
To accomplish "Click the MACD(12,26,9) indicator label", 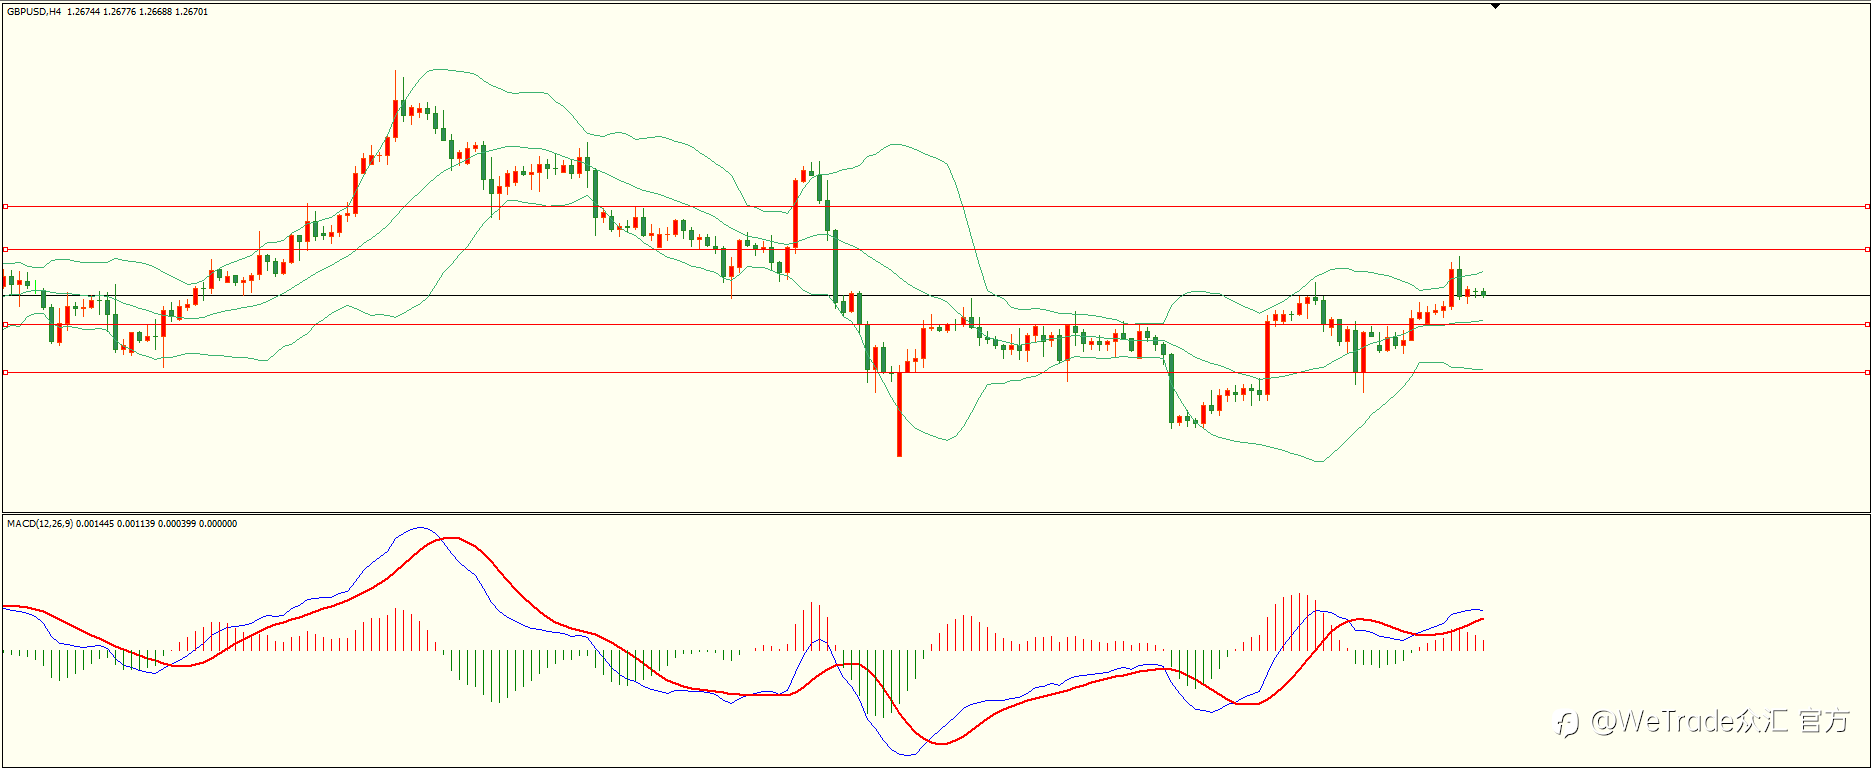I will [40, 524].
